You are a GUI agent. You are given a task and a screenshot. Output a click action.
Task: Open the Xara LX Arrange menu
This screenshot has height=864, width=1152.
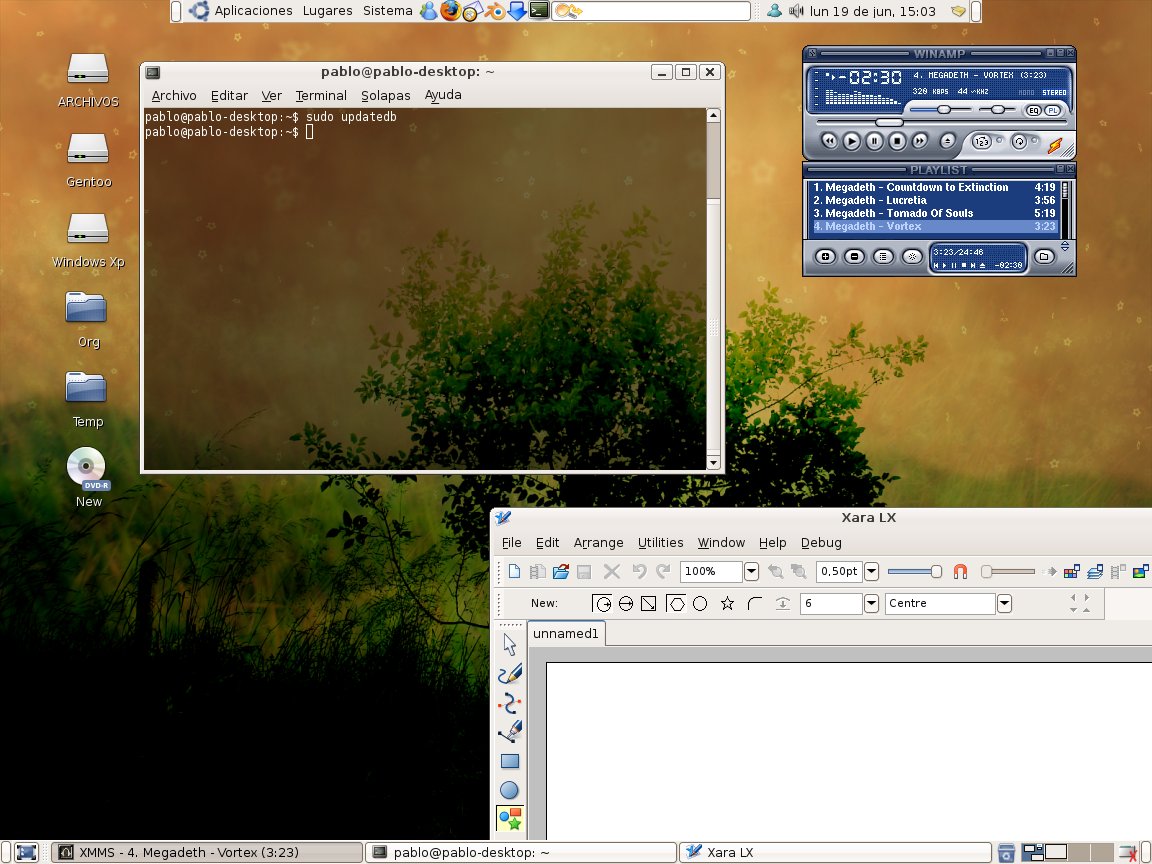[598, 542]
